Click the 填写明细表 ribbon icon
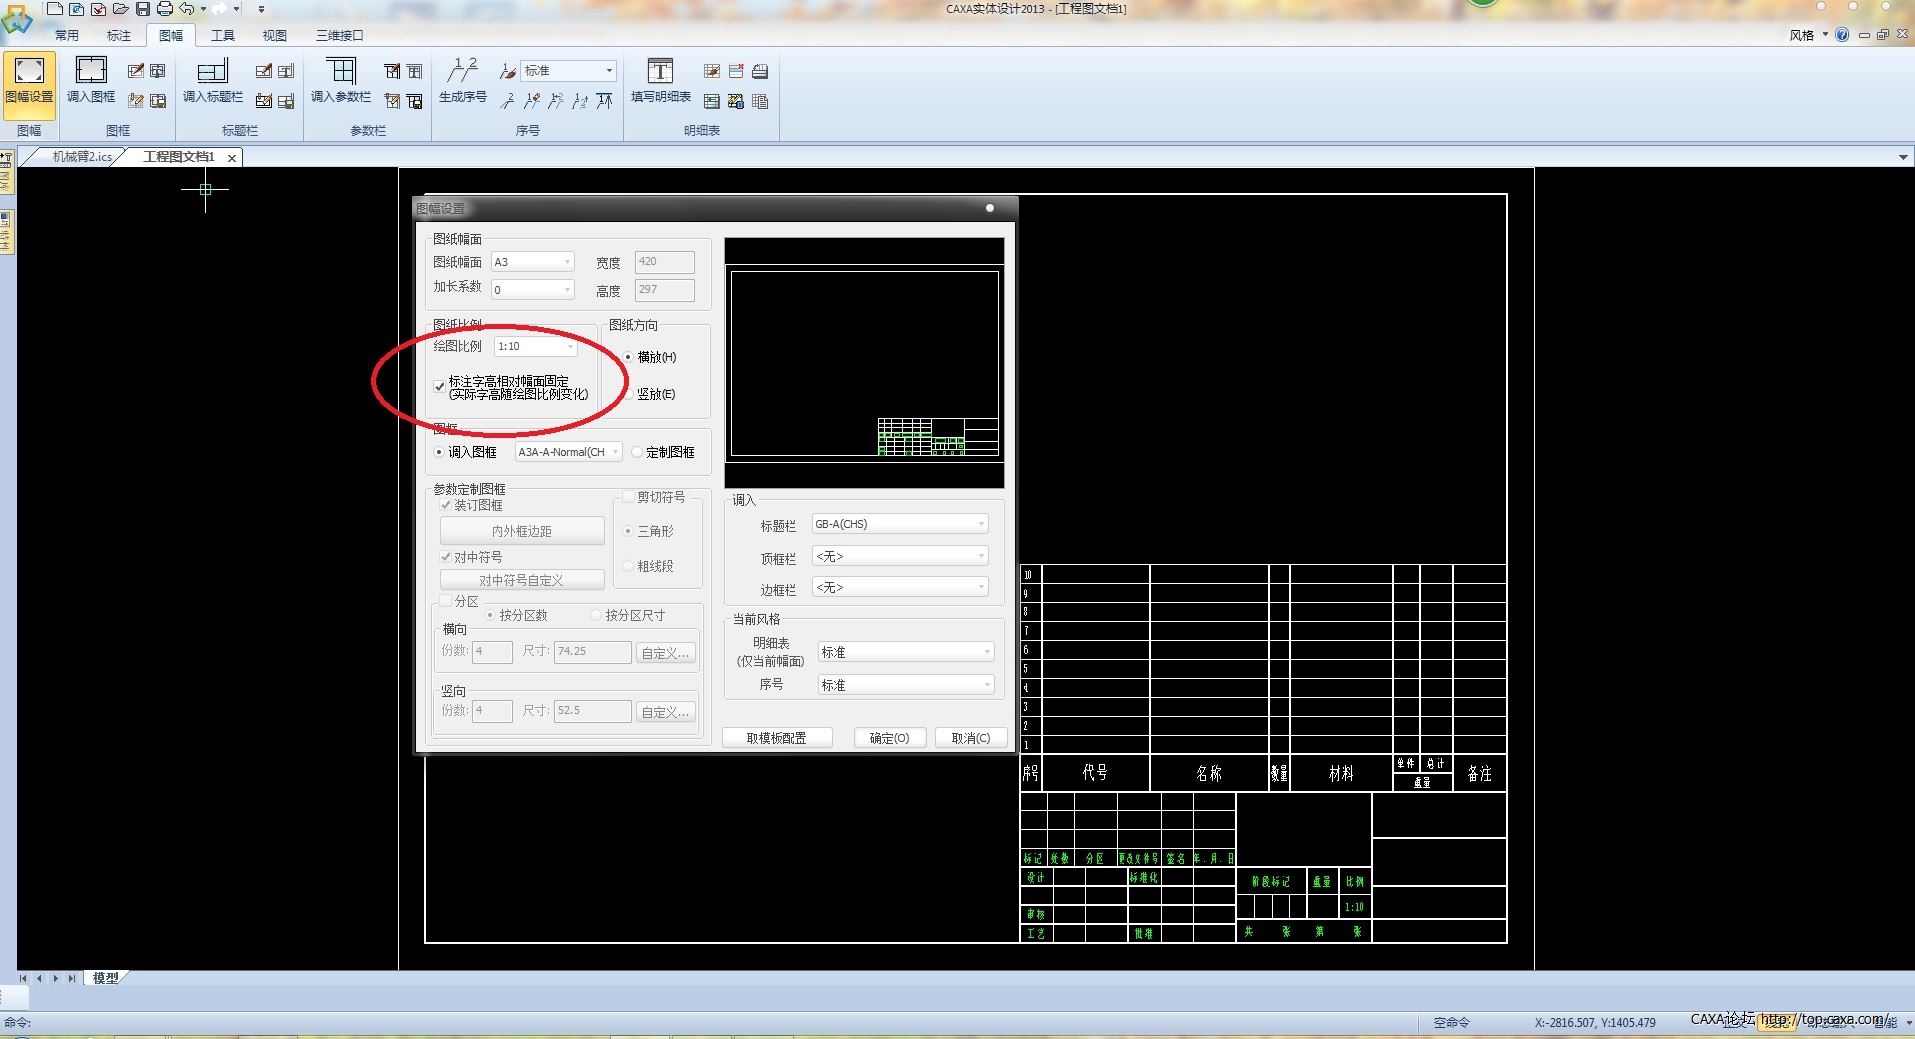 click(x=660, y=80)
